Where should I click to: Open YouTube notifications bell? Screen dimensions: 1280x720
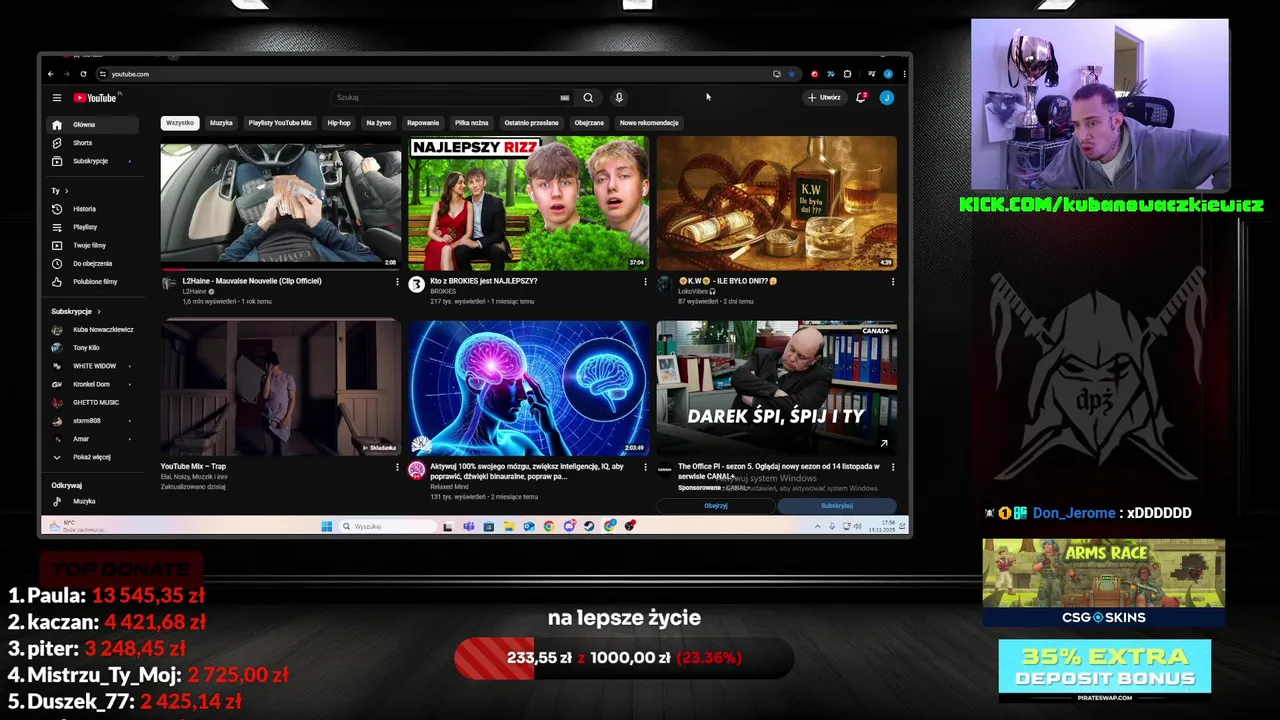tap(861, 98)
